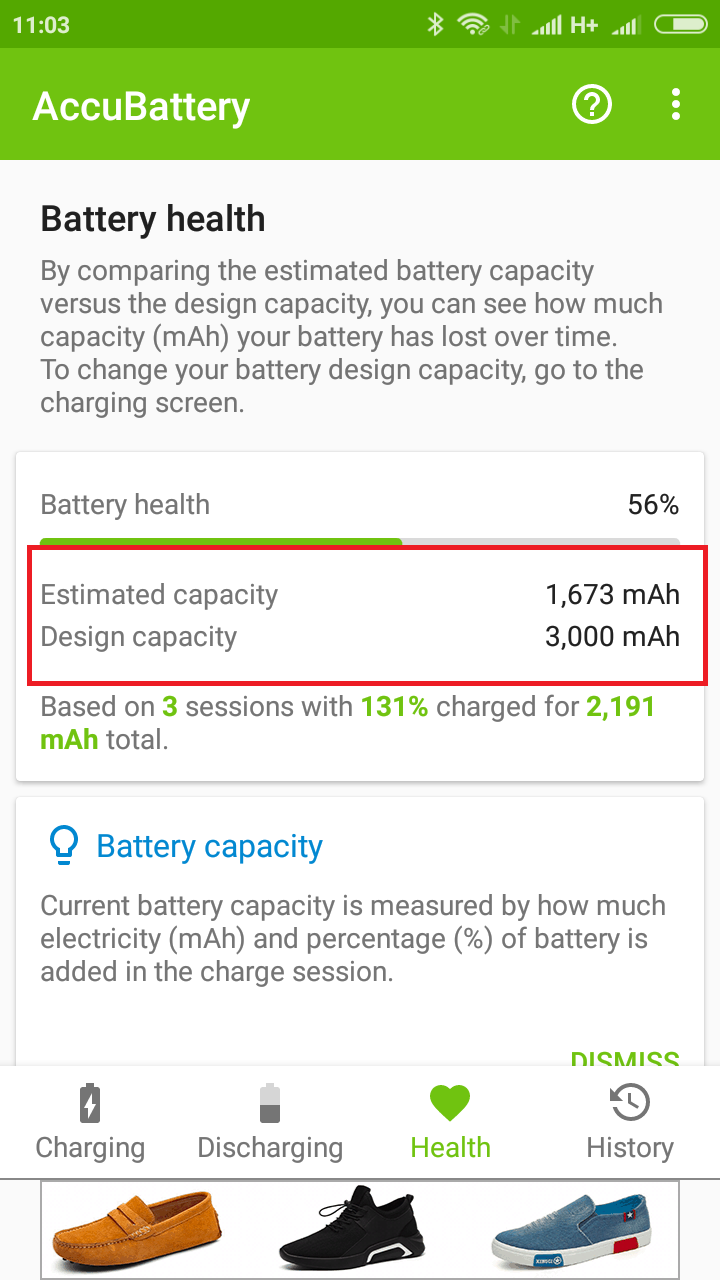This screenshot has height=1280, width=720.
Task: Open the three-dot overflow menu
Action: click(x=676, y=104)
